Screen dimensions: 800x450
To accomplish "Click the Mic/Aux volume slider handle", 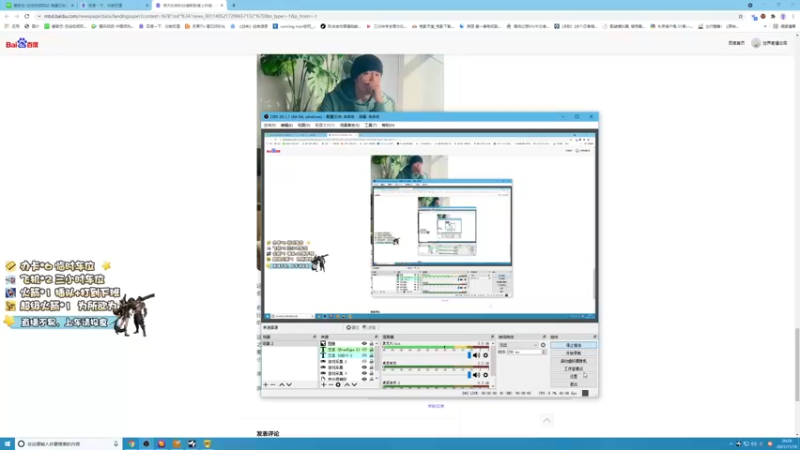I will click(x=469, y=355).
